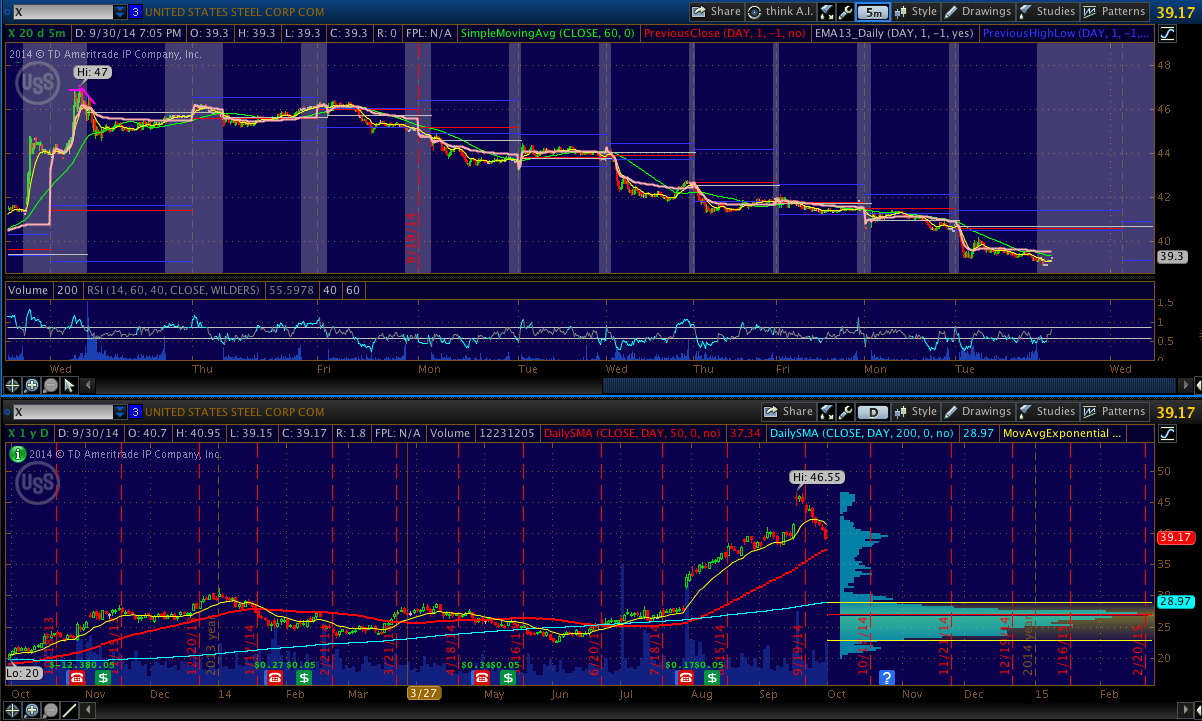Open symbol dropdown arrow in lower chart
The width and height of the screenshot is (1202, 721).
point(120,411)
